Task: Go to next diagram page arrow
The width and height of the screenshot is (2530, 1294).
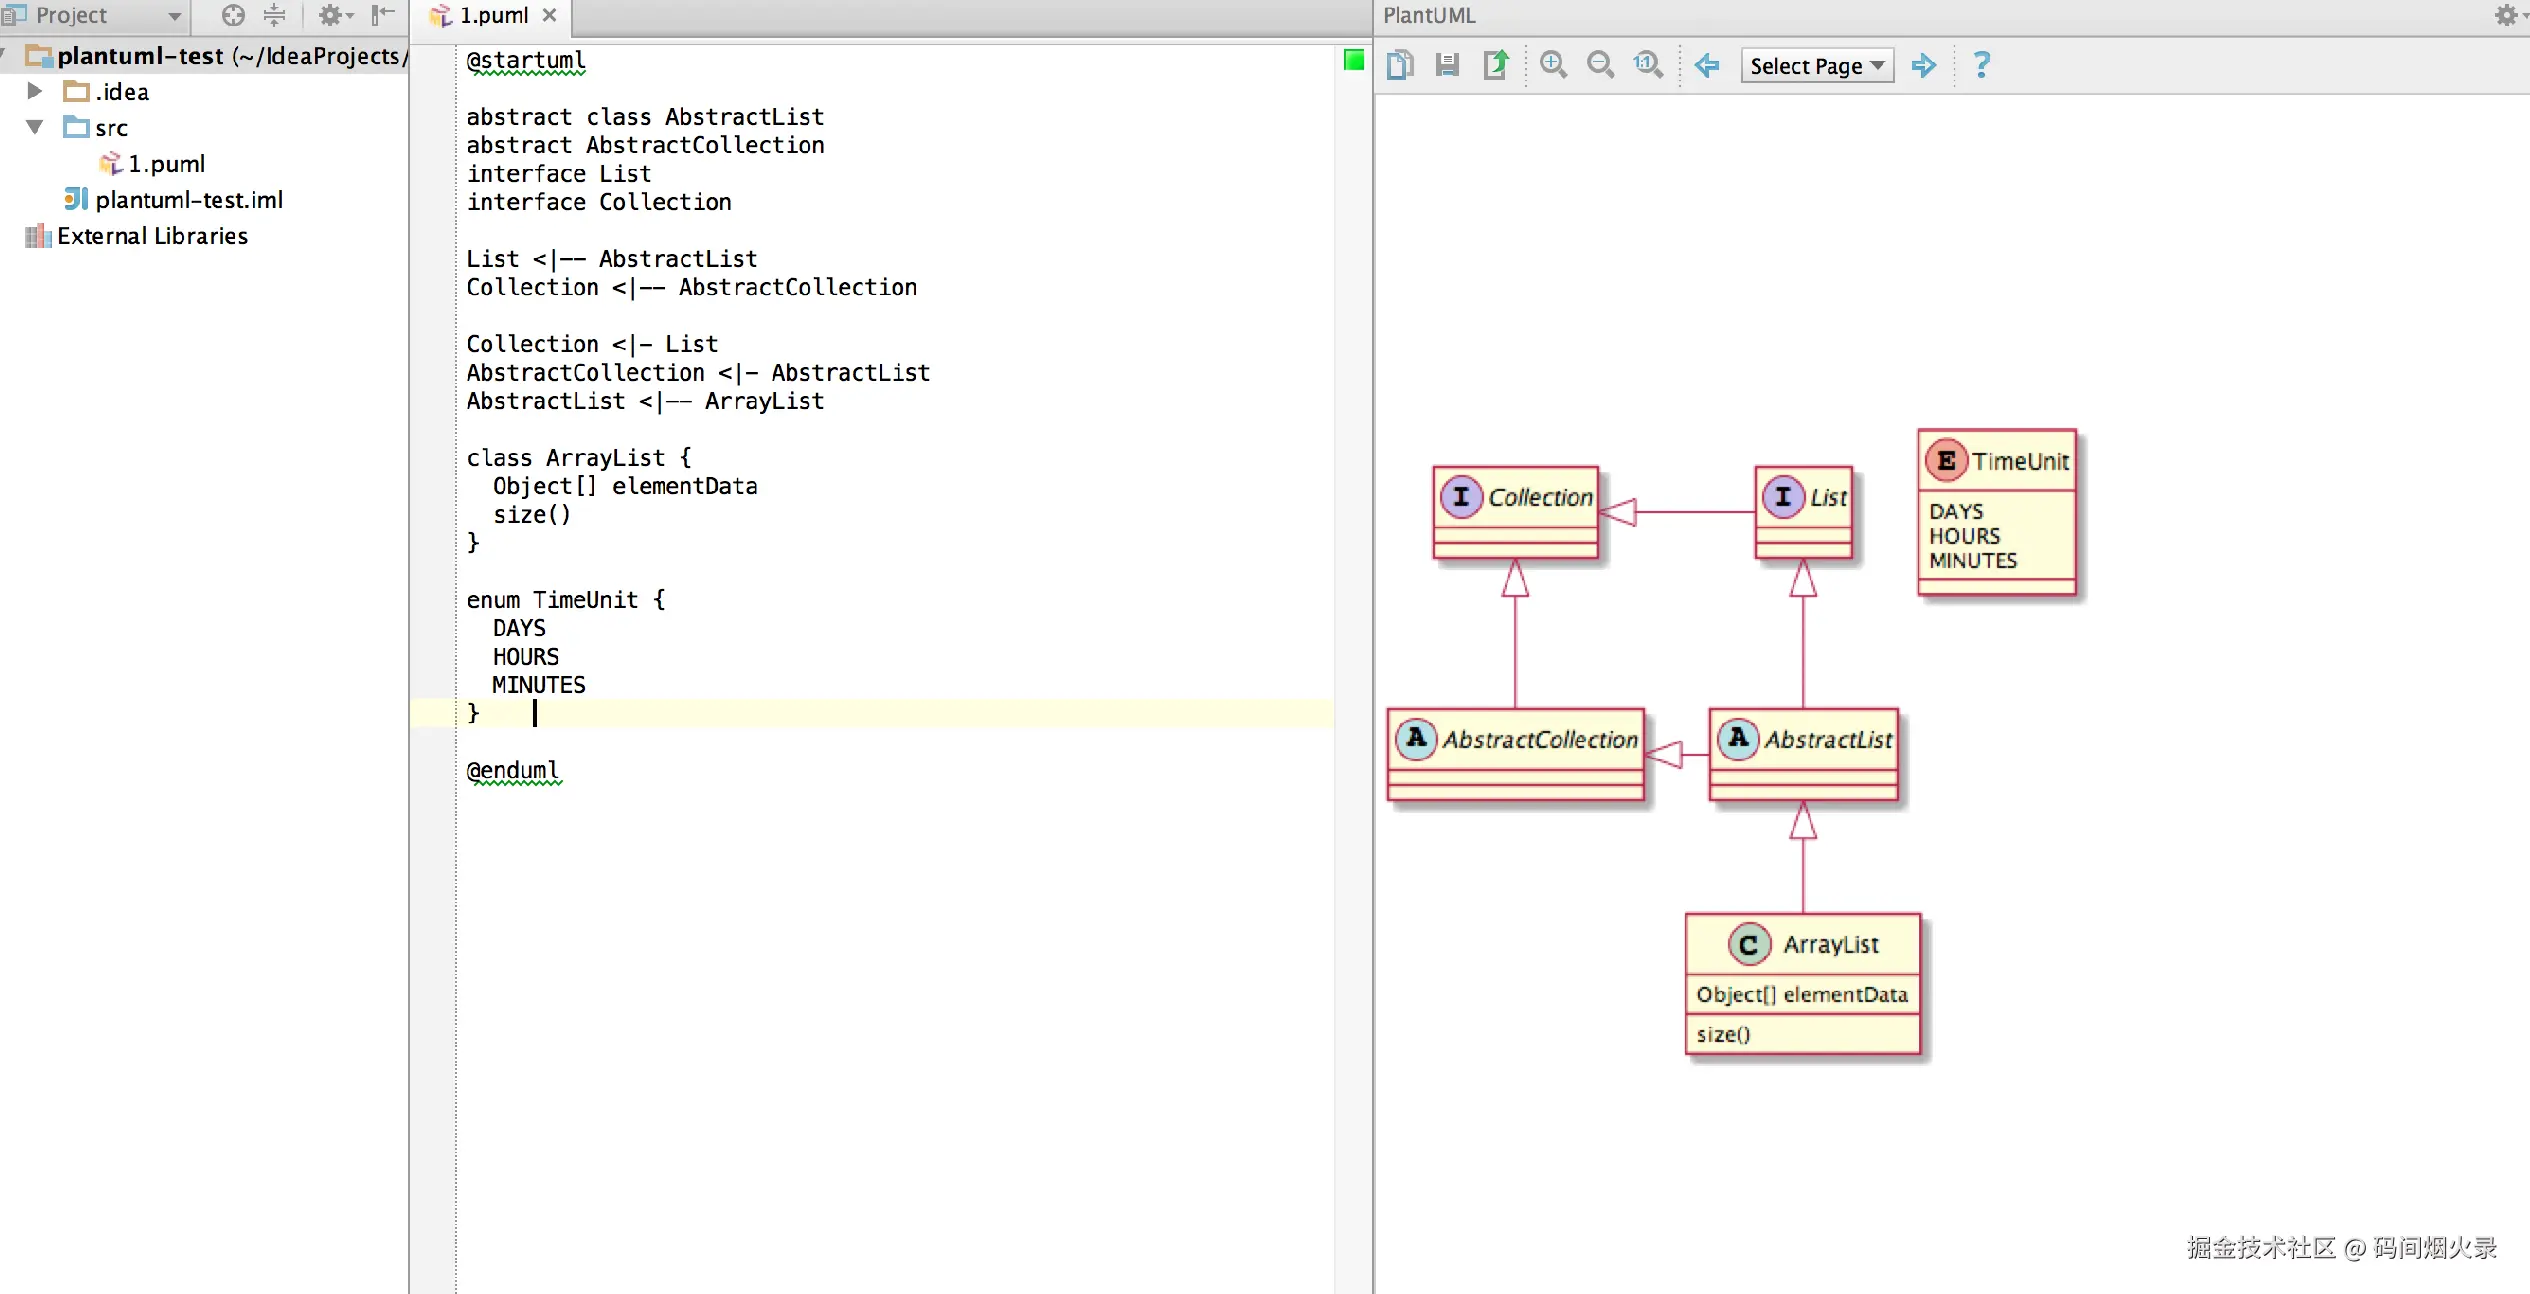Action: [x=1923, y=66]
